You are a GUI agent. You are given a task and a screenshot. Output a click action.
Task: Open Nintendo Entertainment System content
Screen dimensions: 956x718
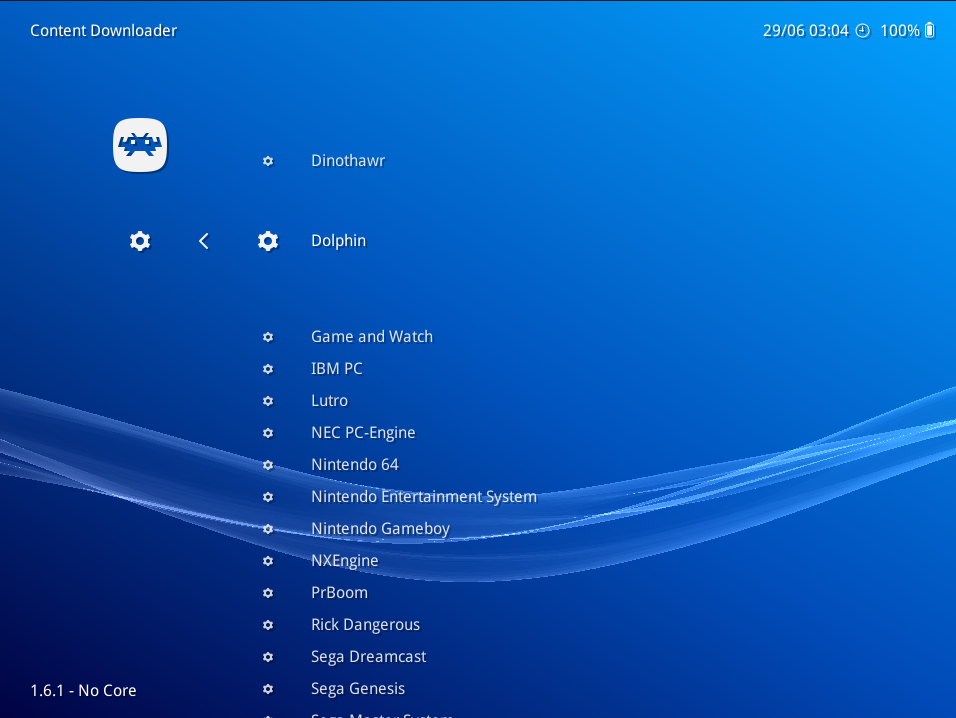click(424, 497)
